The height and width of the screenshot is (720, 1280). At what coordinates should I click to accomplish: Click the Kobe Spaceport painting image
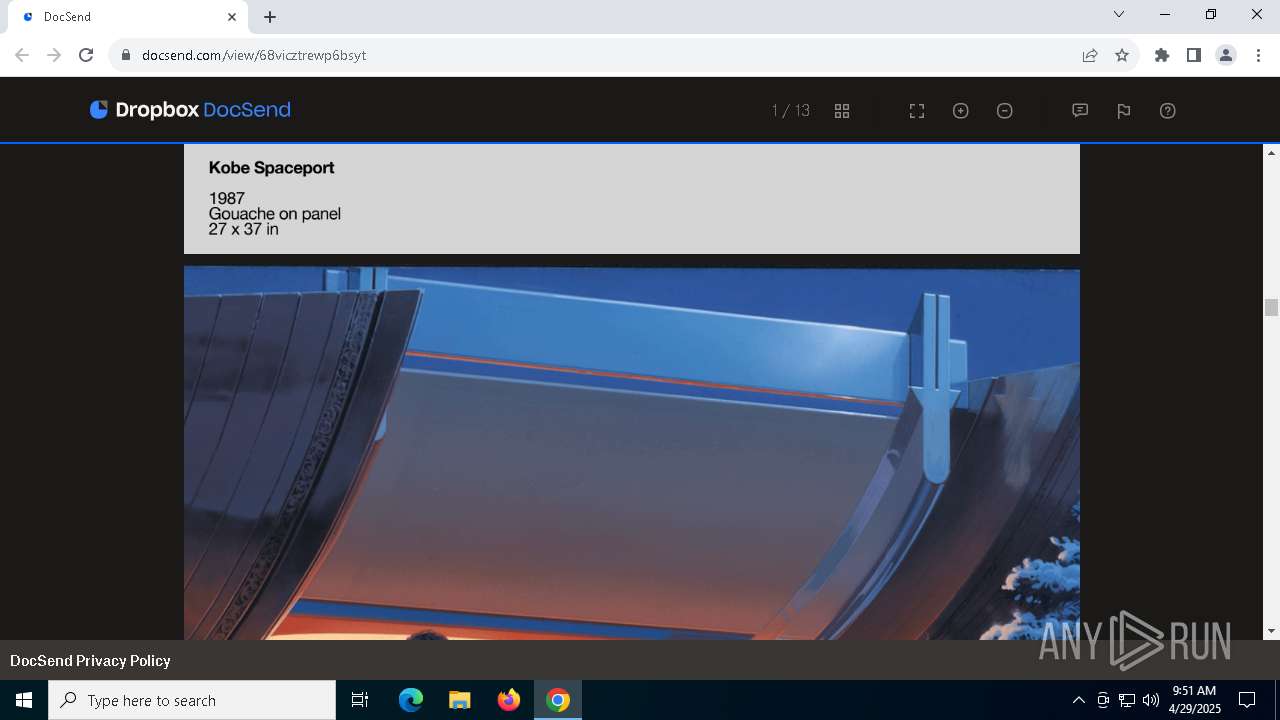pos(632,453)
